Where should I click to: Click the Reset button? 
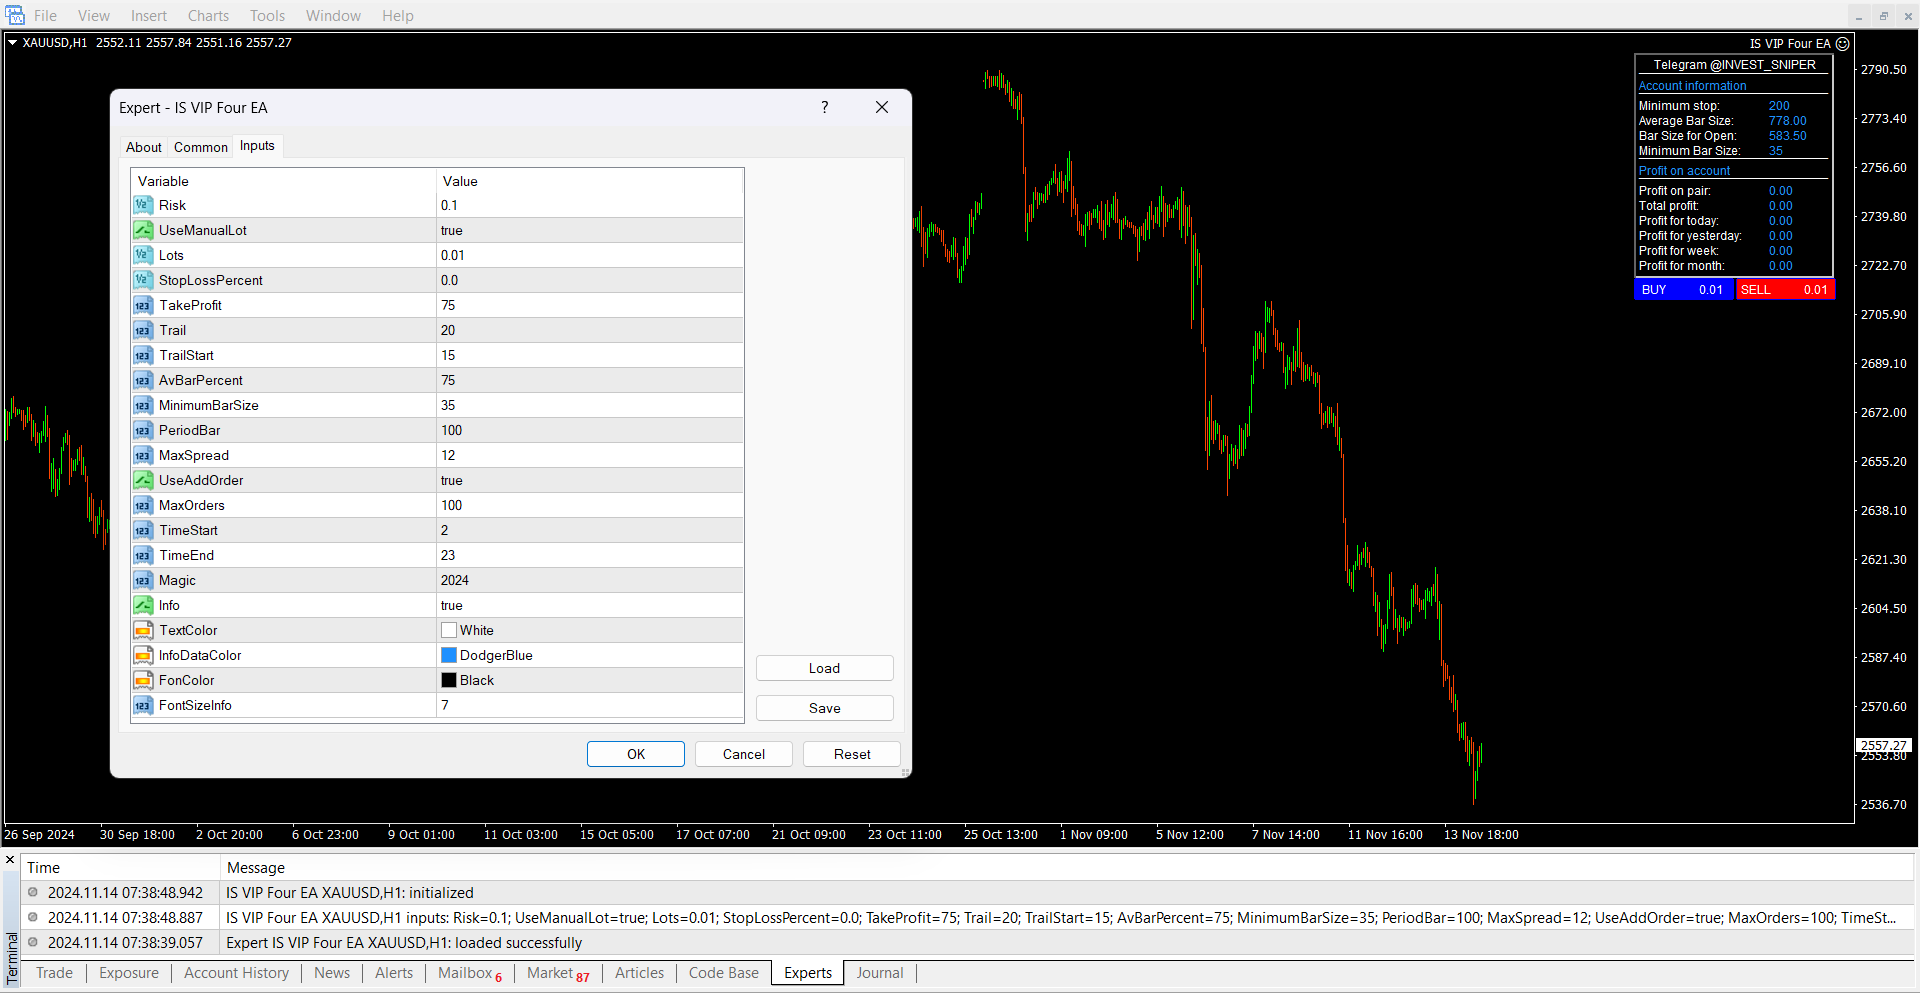pos(852,754)
